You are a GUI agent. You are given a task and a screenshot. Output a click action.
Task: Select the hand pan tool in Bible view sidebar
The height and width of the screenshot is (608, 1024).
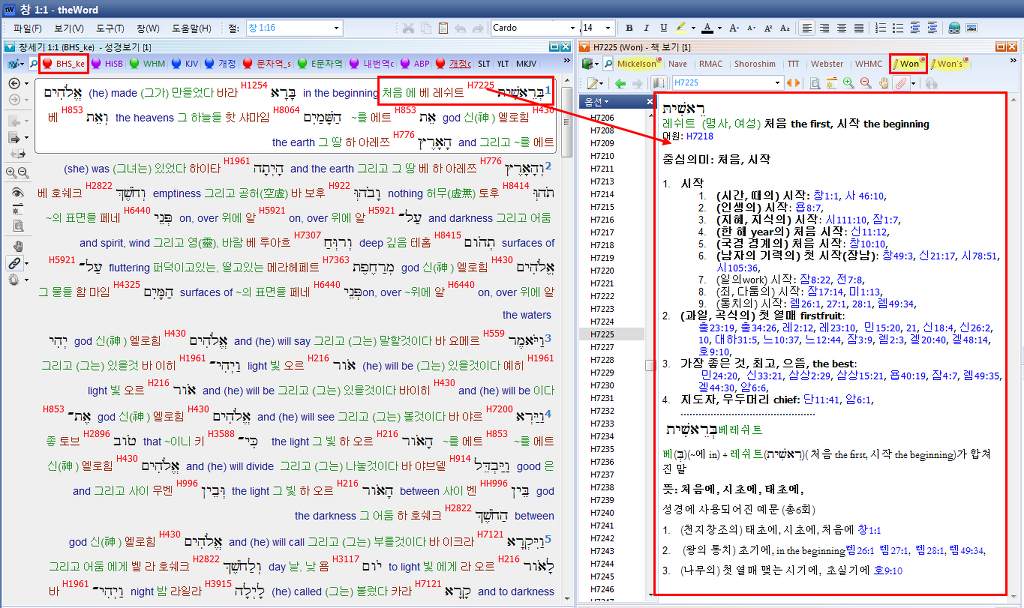pos(17,246)
